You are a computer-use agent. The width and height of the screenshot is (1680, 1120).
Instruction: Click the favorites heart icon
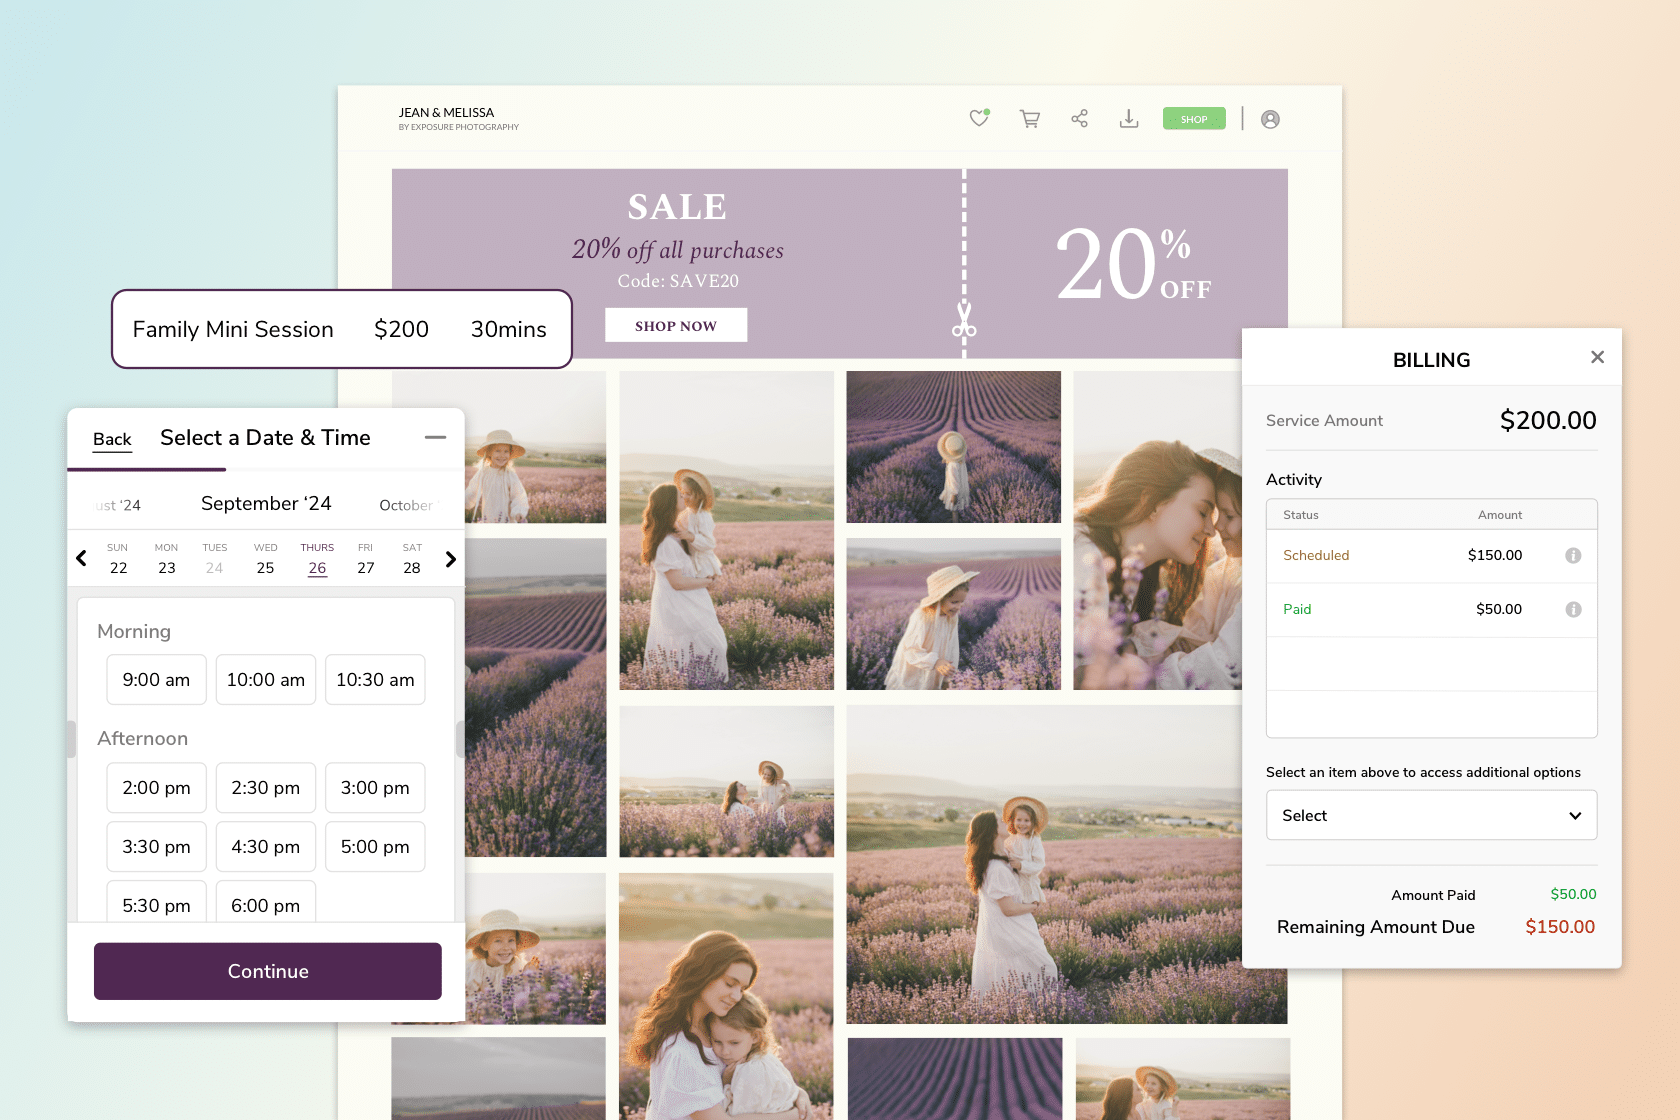tap(979, 118)
